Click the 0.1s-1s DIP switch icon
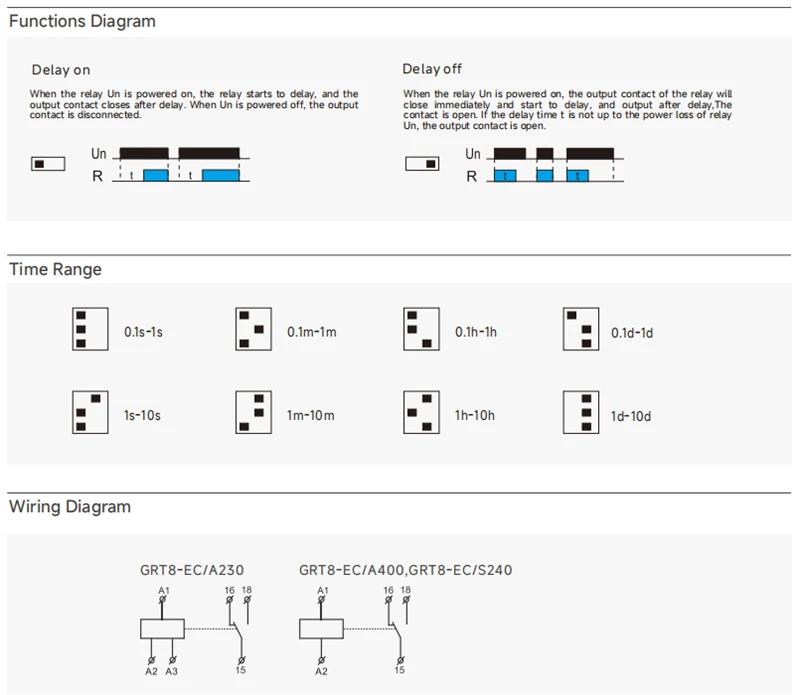 90,329
